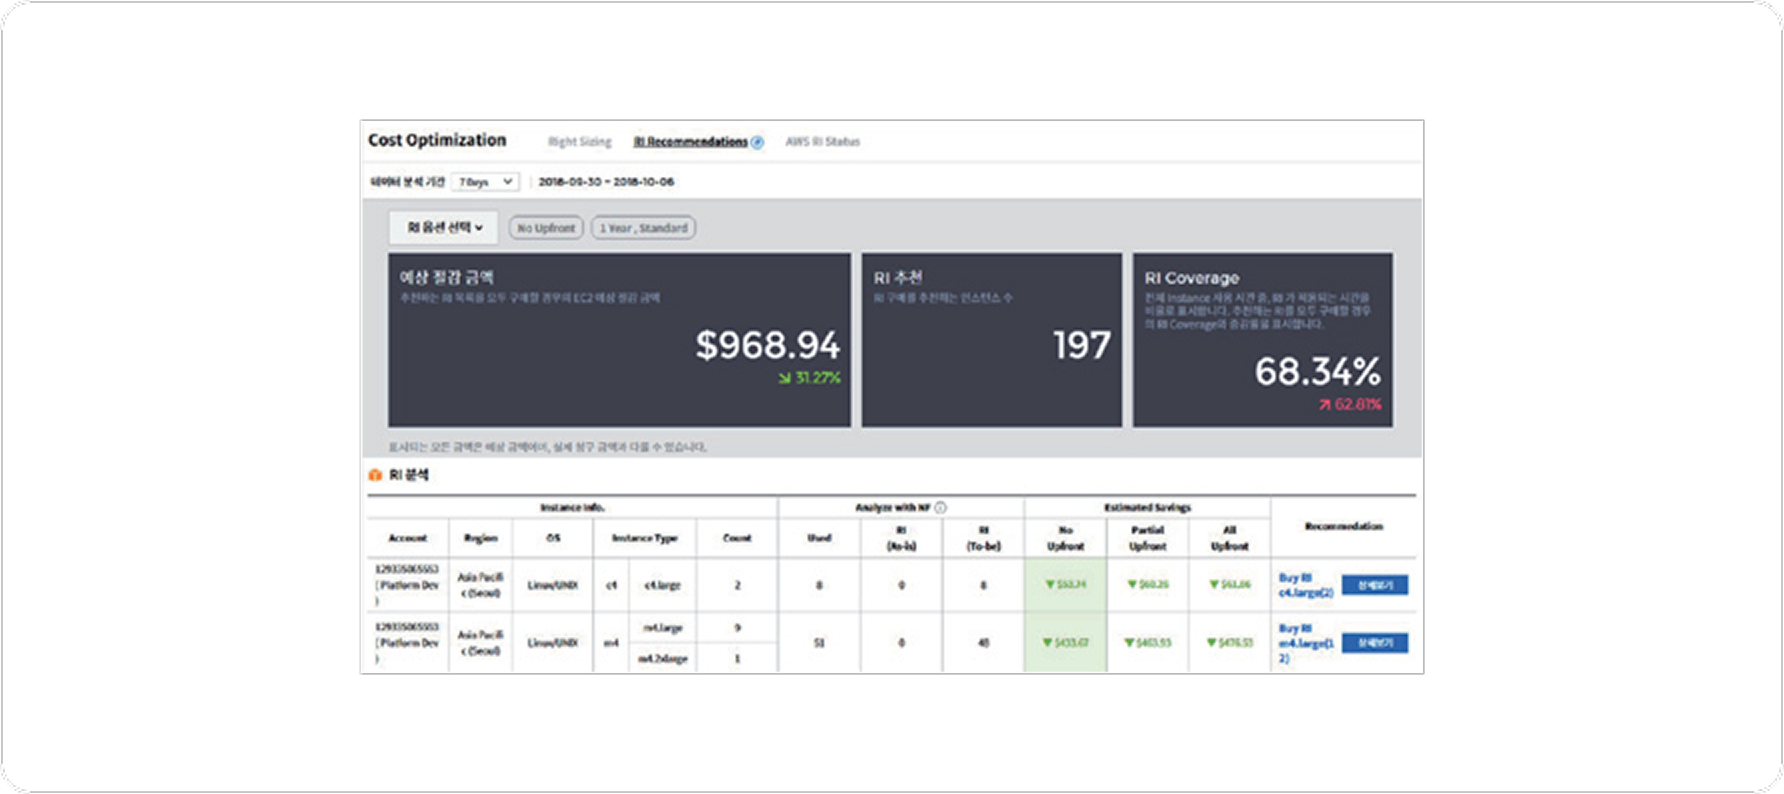This screenshot has height=794, width=1784.
Task: Click the 상세보기 button for m4.large row
Action: coord(1374,643)
